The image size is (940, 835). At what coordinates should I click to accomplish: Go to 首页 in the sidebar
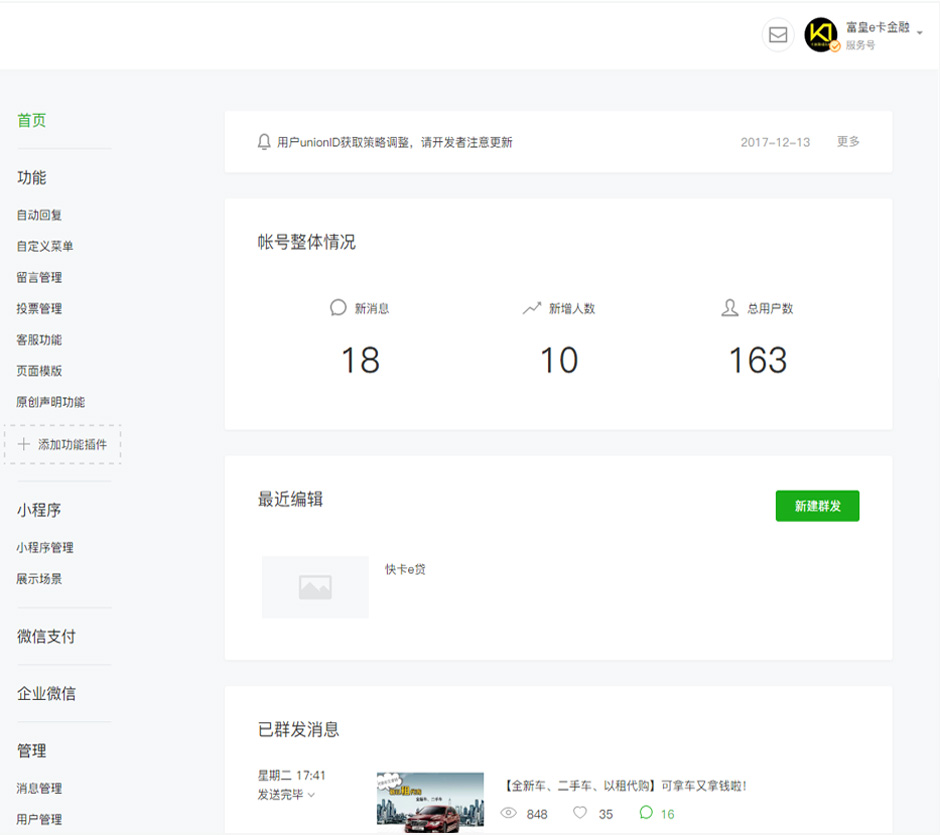coord(32,121)
